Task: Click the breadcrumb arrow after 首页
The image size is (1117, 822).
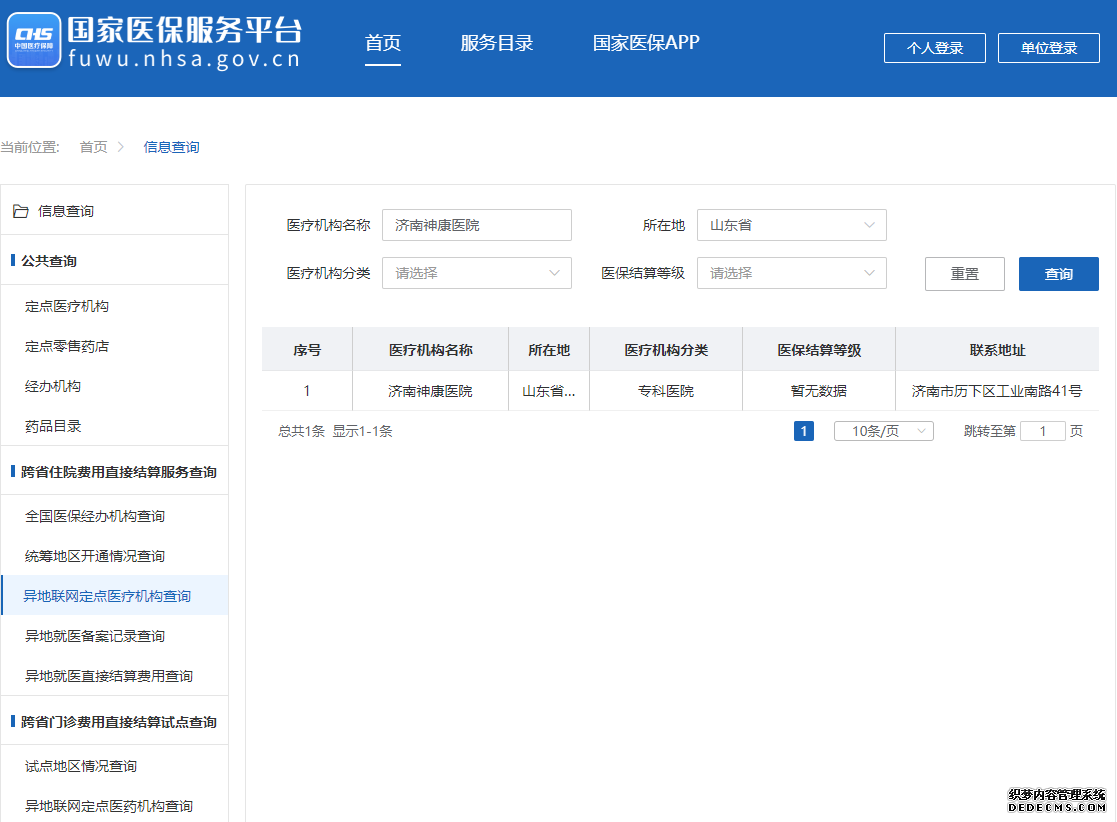Action: tap(120, 147)
